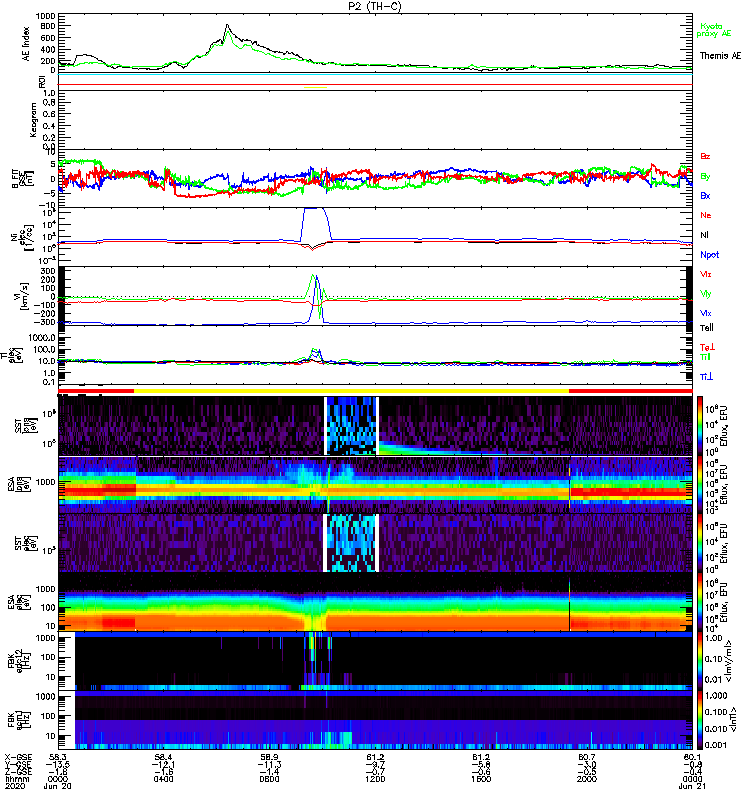The height and width of the screenshot is (800, 750).
Task: Click the FBK edc12 mV/m color bar
Action: click(700, 661)
